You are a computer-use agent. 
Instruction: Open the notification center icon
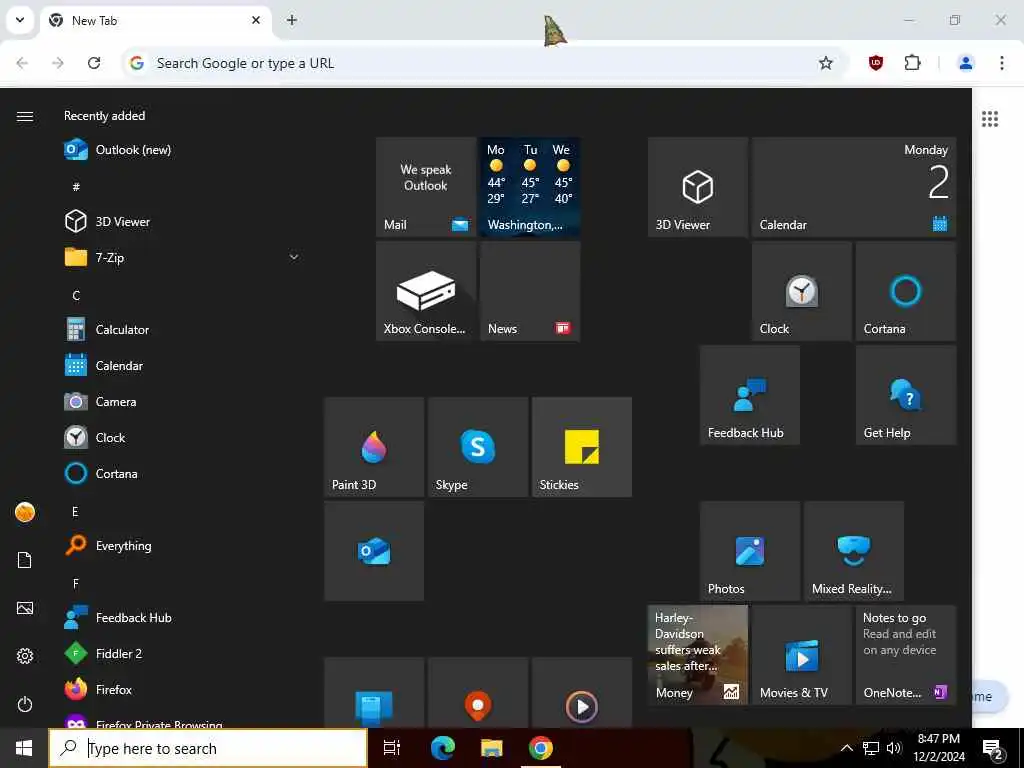click(x=993, y=750)
